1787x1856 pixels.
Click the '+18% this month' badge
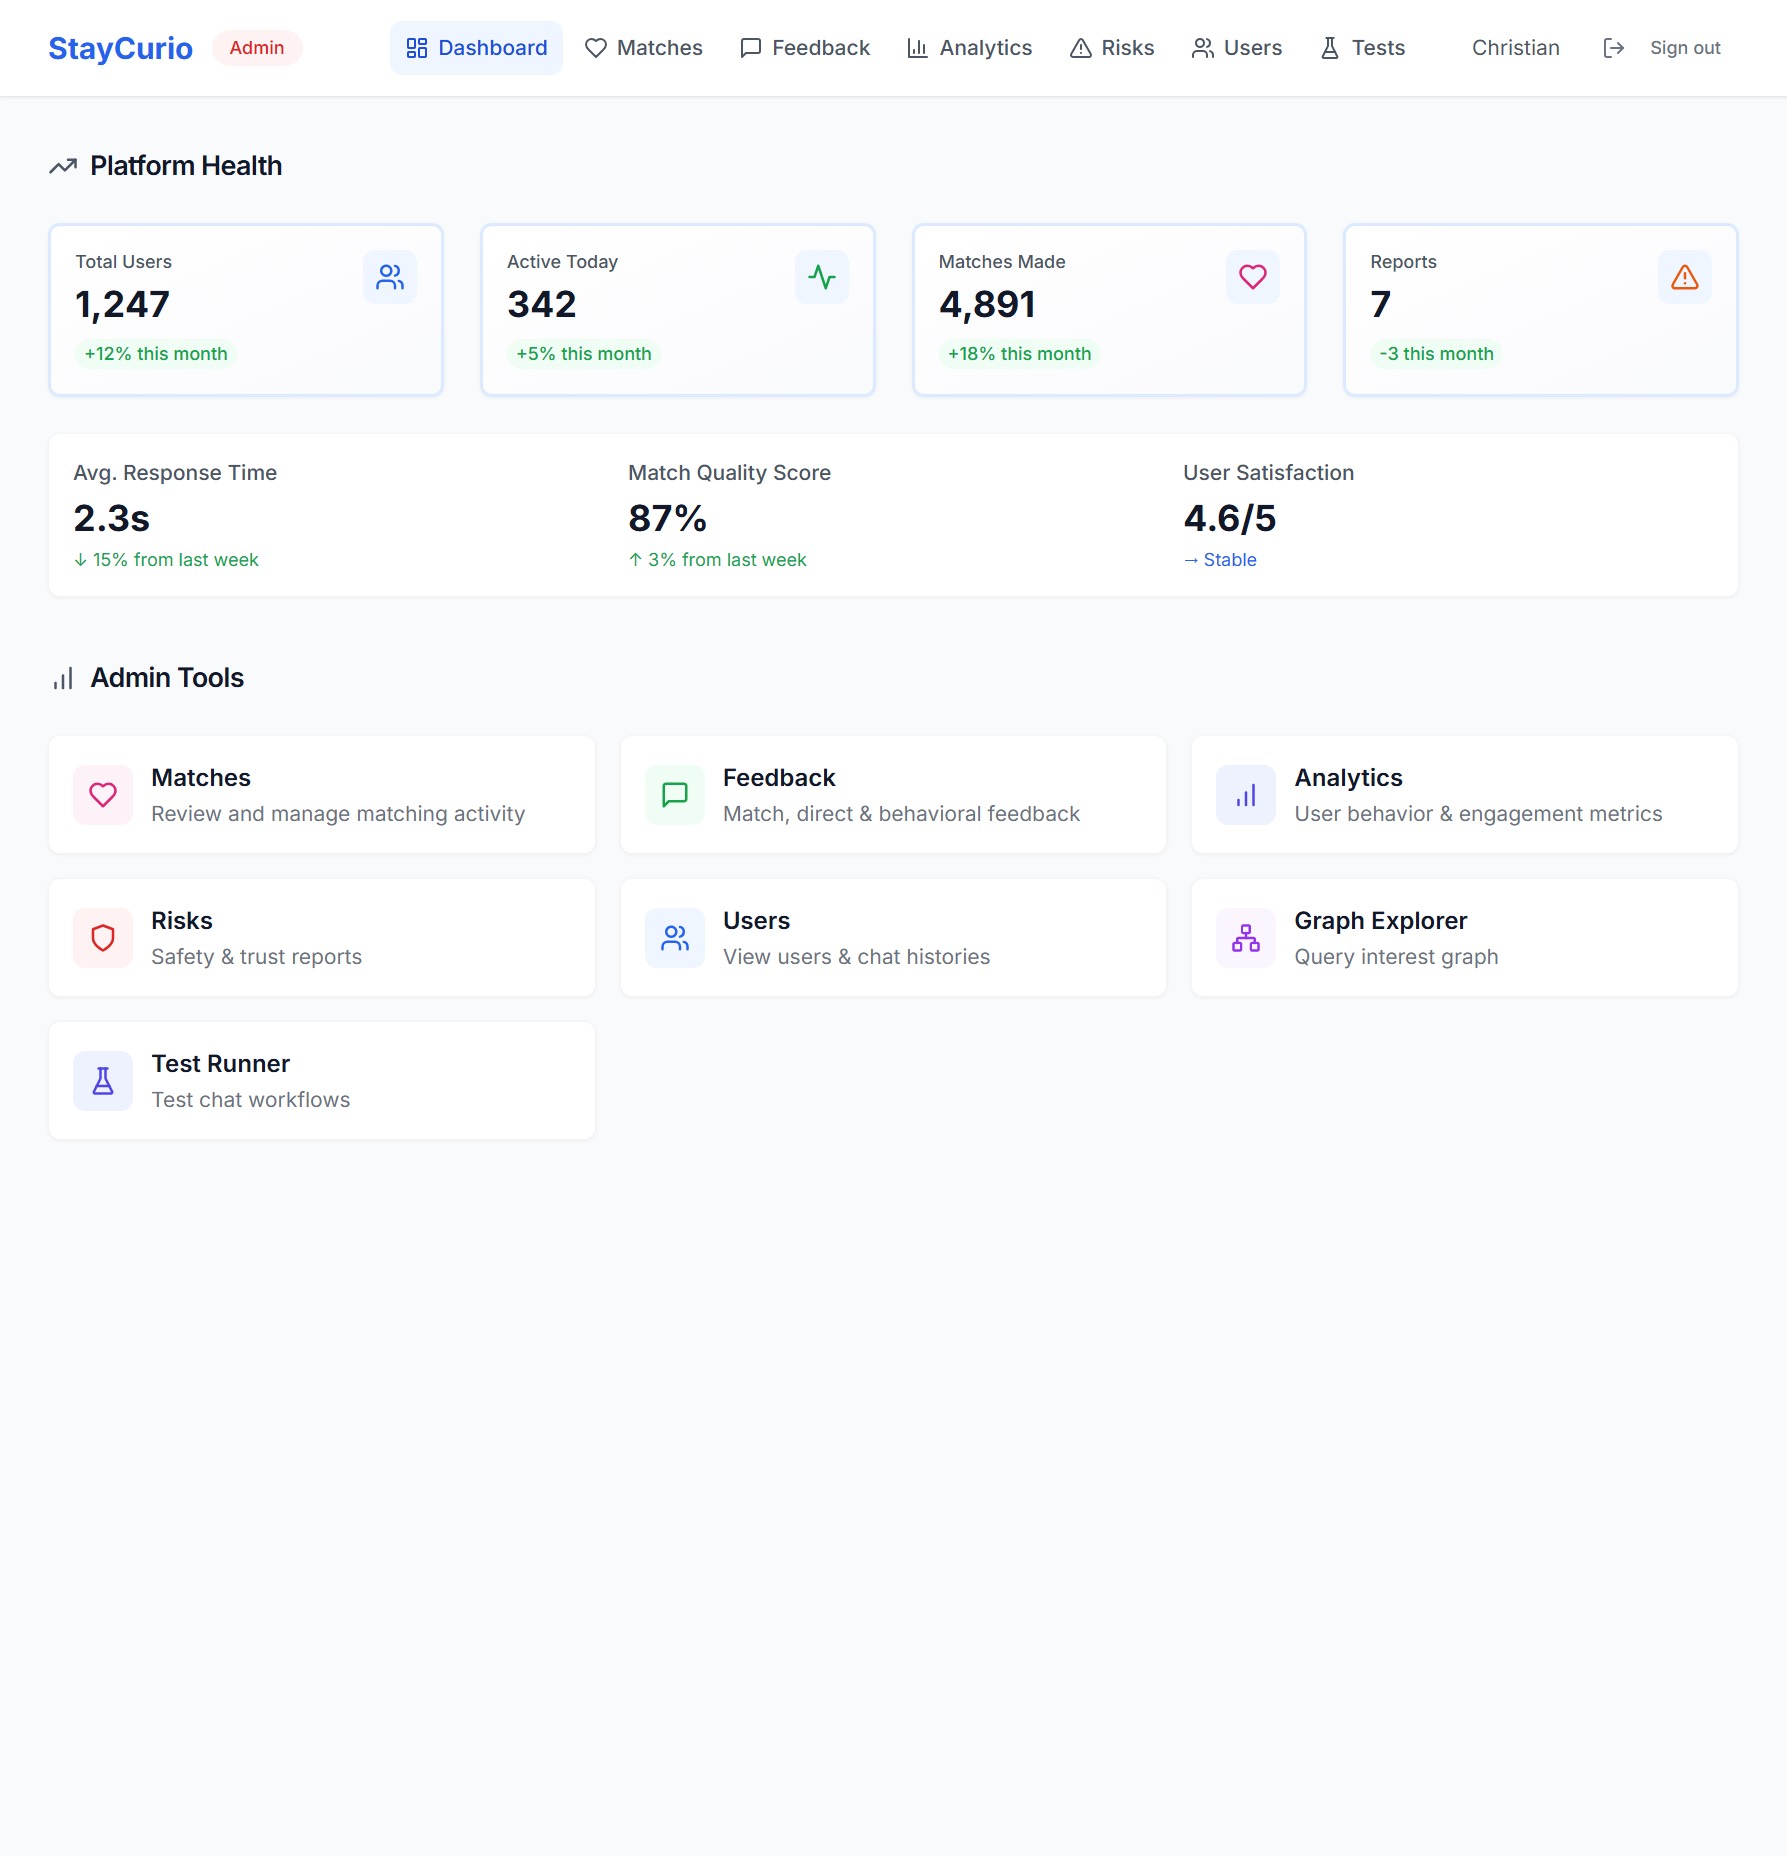pyautogui.click(x=1019, y=354)
